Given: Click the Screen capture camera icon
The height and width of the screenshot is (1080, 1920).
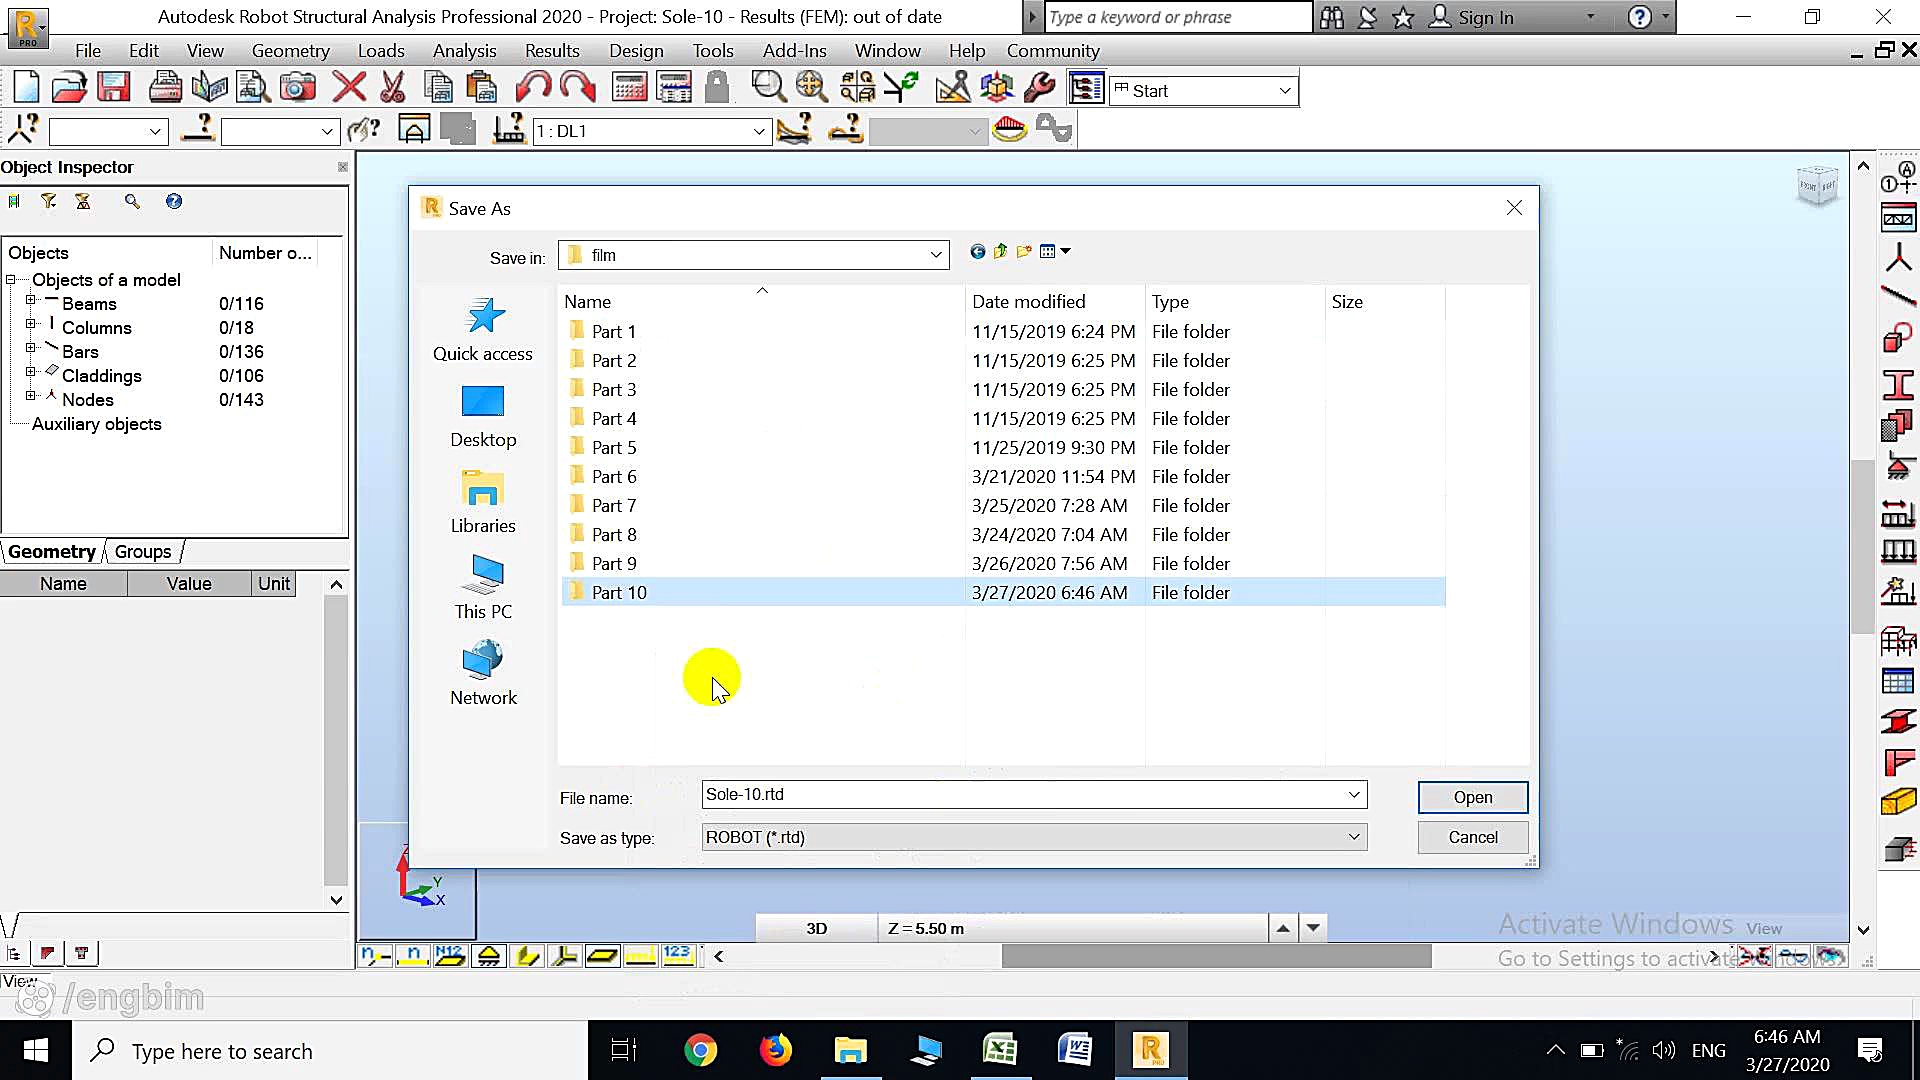Looking at the screenshot, I should click(297, 89).
